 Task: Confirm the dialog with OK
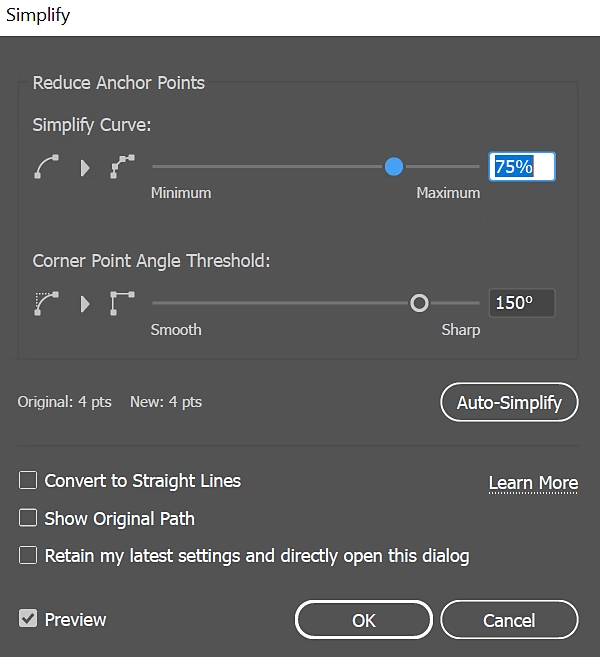364,620
